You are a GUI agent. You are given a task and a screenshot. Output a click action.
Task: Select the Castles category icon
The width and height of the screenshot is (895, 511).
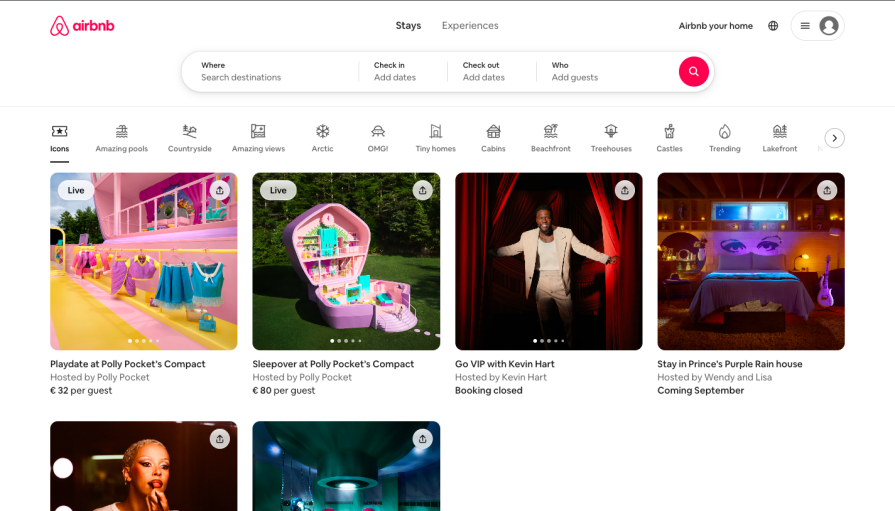[669, 138]
